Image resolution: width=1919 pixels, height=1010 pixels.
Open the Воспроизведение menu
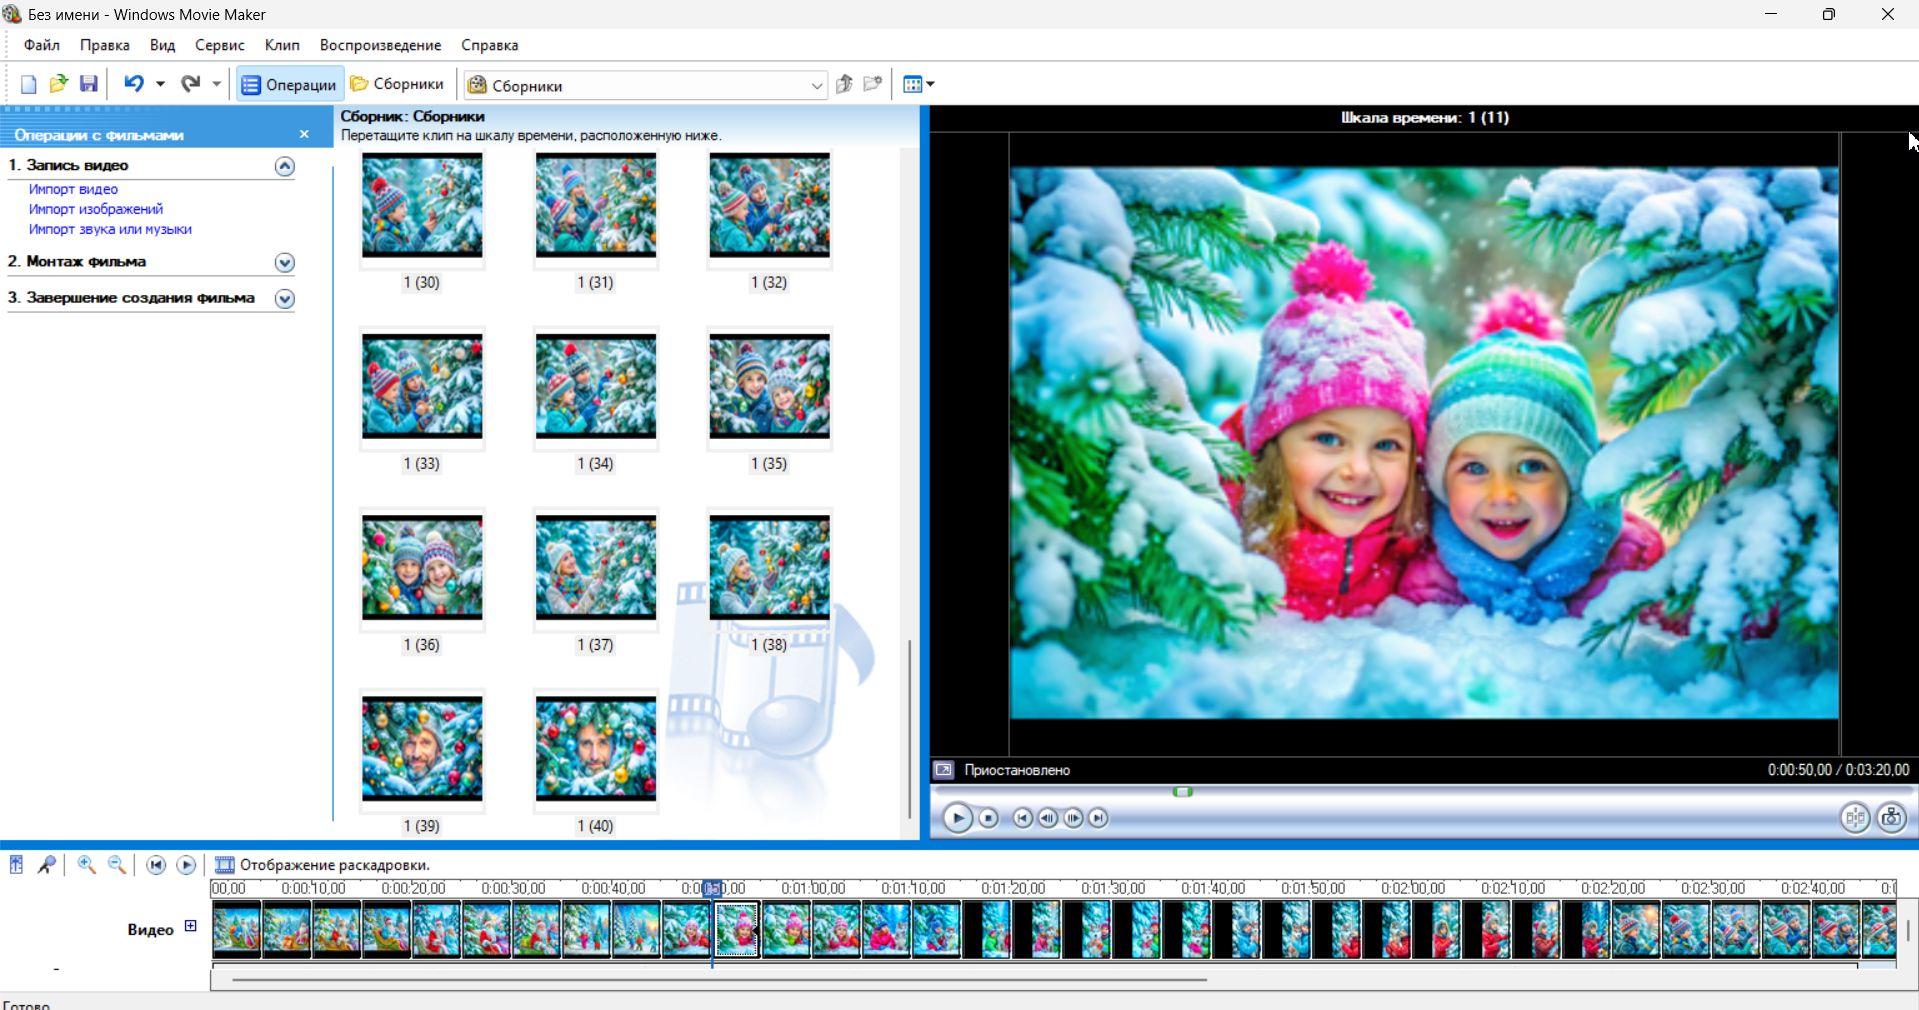(380, 45)
